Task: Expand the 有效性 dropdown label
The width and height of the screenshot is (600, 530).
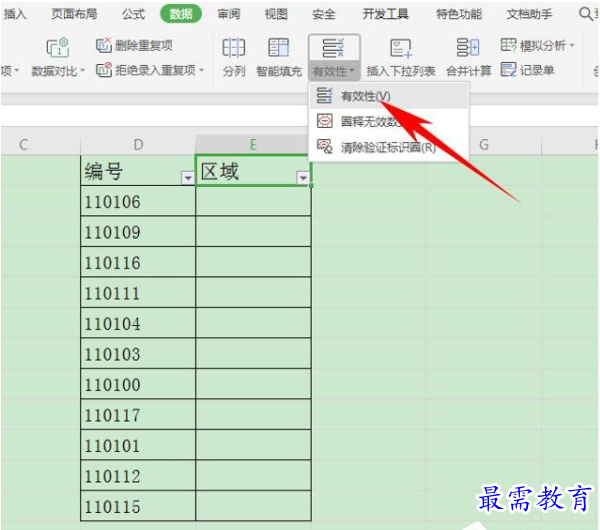Action: (334, 71)
